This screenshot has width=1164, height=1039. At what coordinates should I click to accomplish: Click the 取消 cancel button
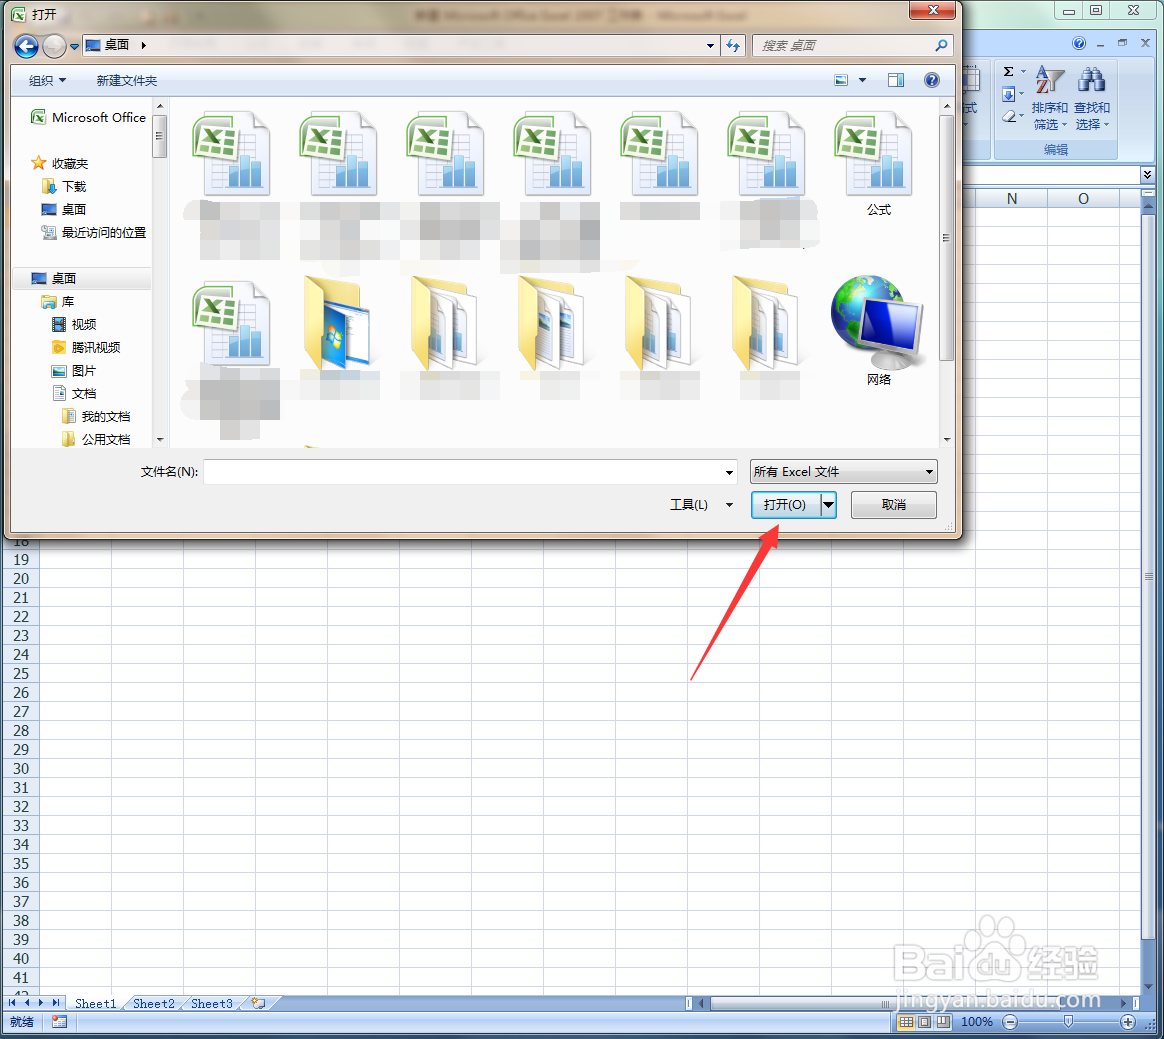coord(894,505)
